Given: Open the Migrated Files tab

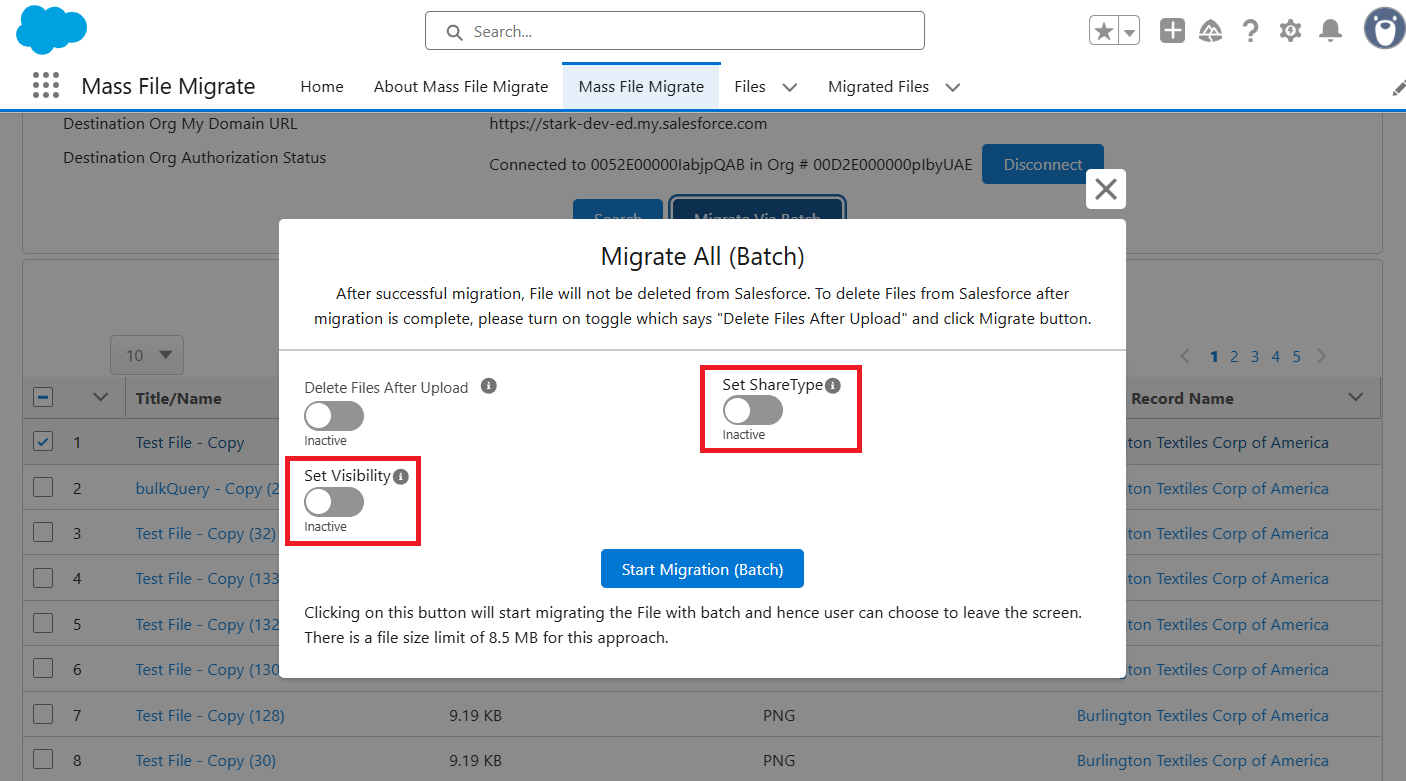Looking at the screenshot, I should point(878,87).
